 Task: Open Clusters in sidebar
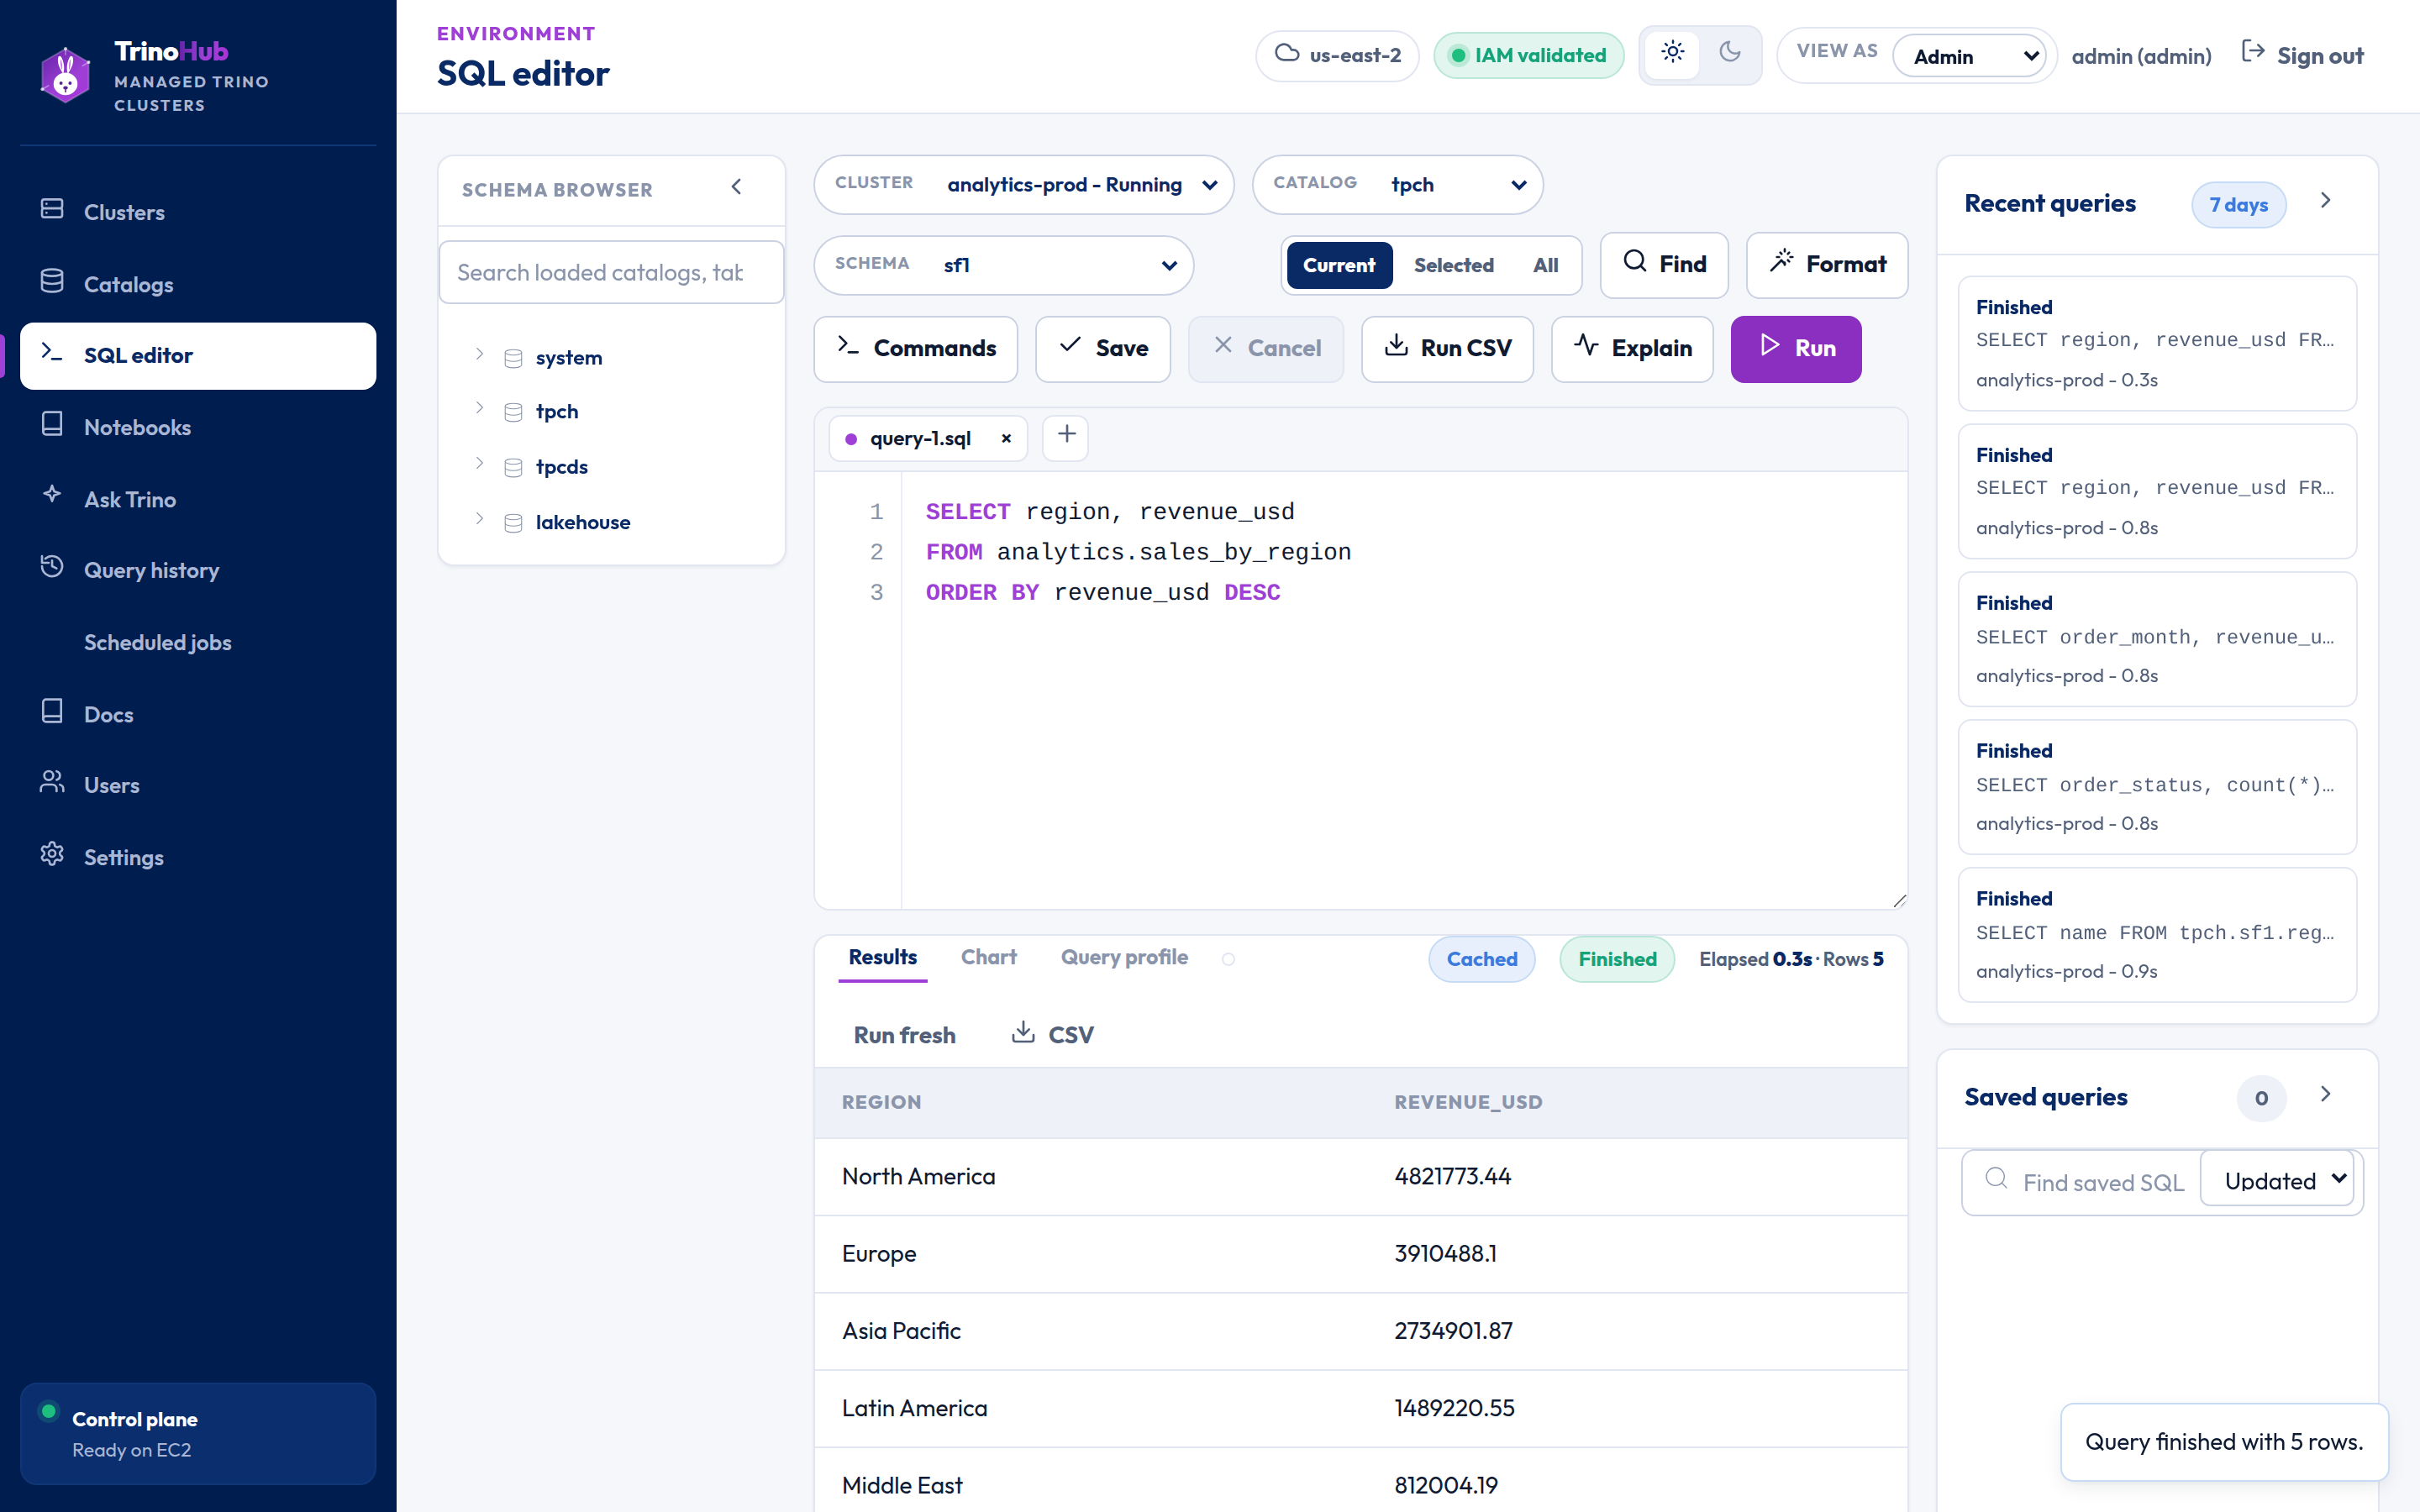tap(198, 212)
